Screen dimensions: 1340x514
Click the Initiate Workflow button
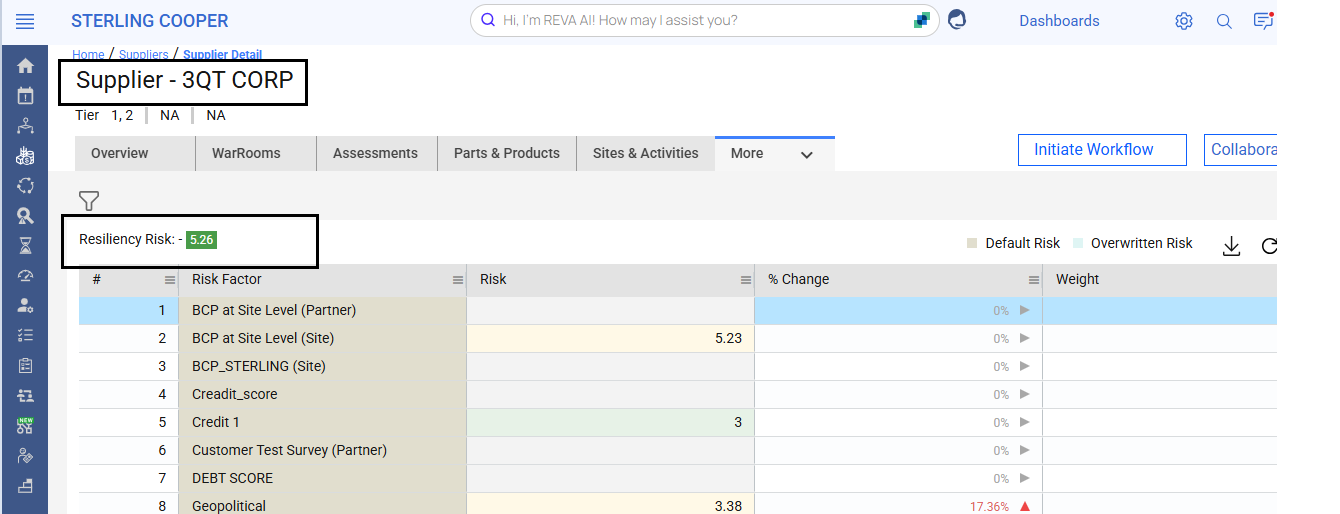(x=1102, y=149)
